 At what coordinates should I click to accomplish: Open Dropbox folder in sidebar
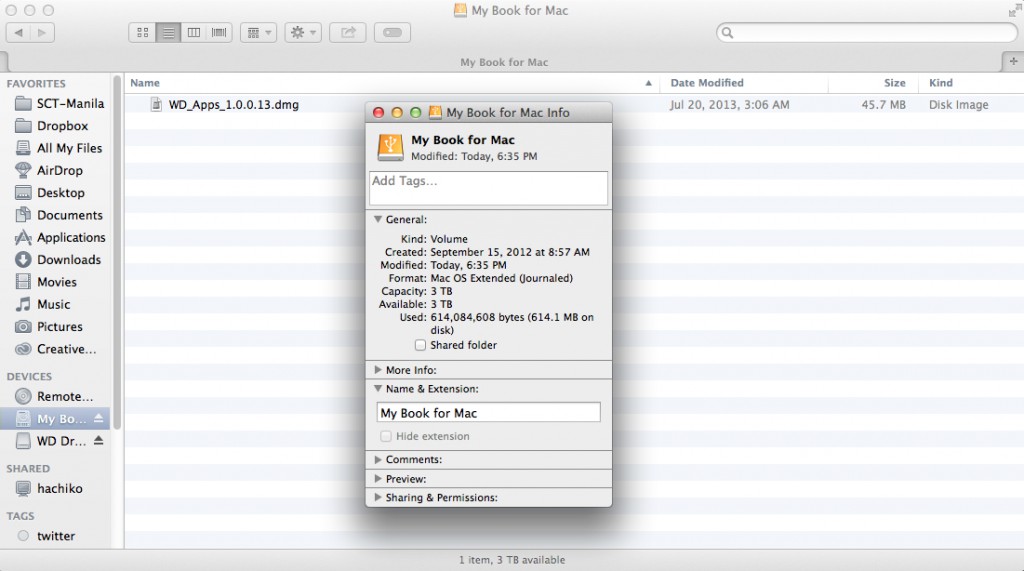[62, 126]
